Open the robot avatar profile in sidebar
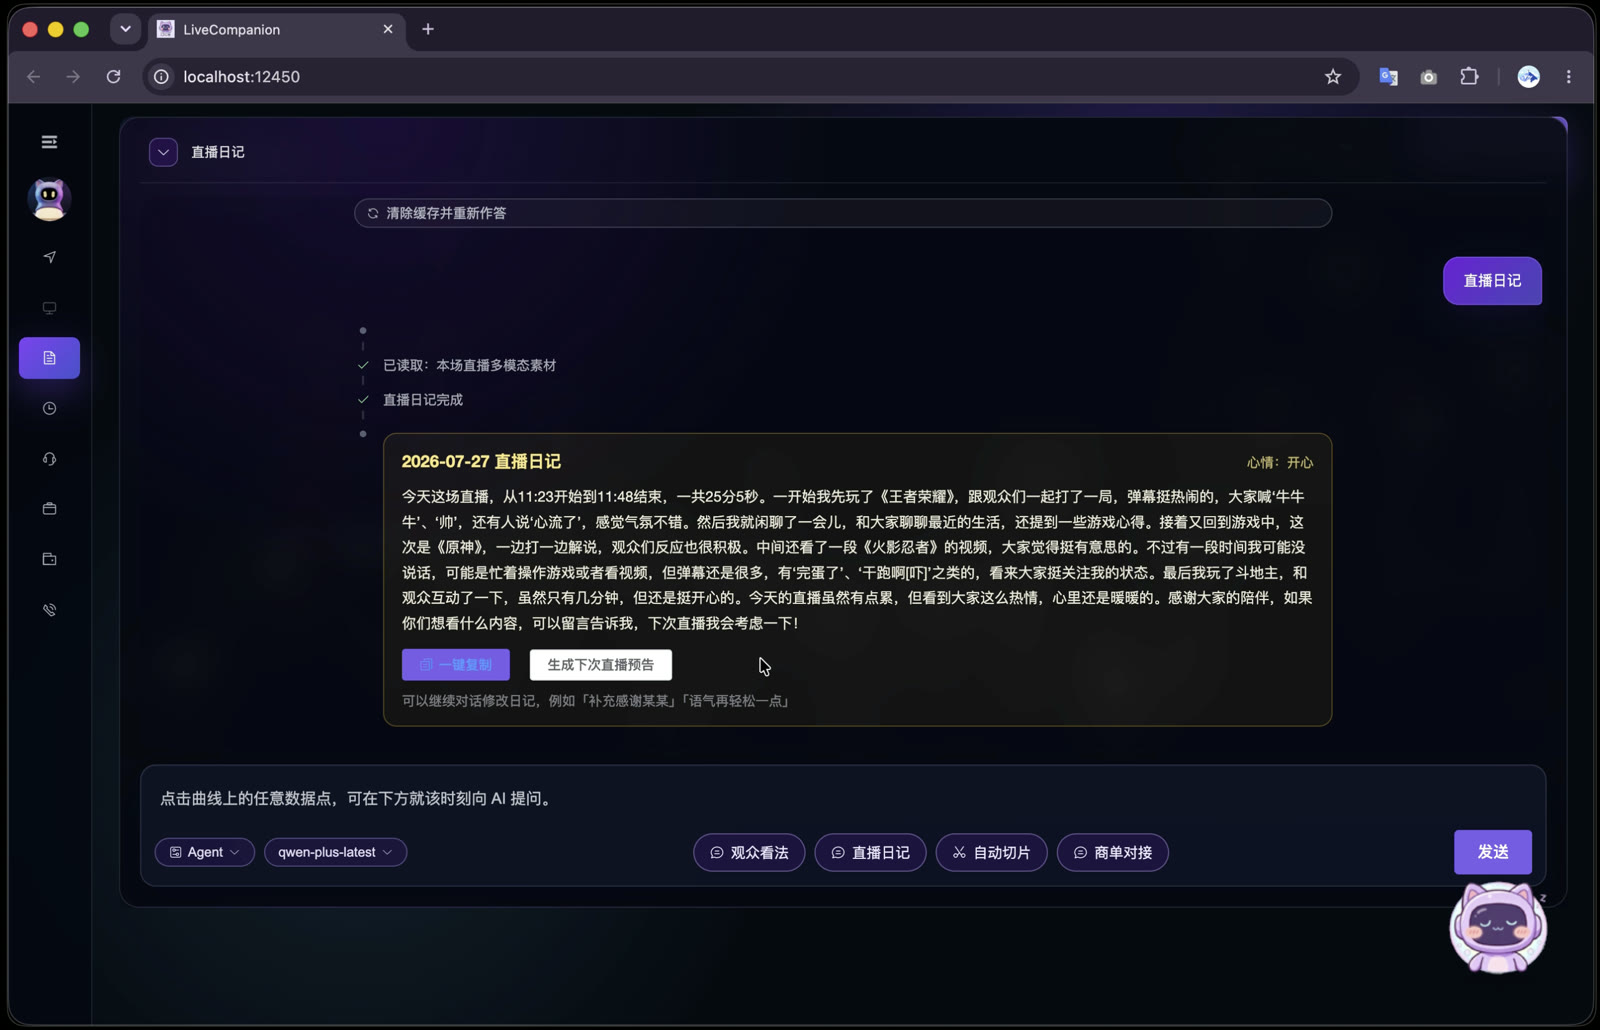1600x1030 pixels. click(x=49, y=199)
